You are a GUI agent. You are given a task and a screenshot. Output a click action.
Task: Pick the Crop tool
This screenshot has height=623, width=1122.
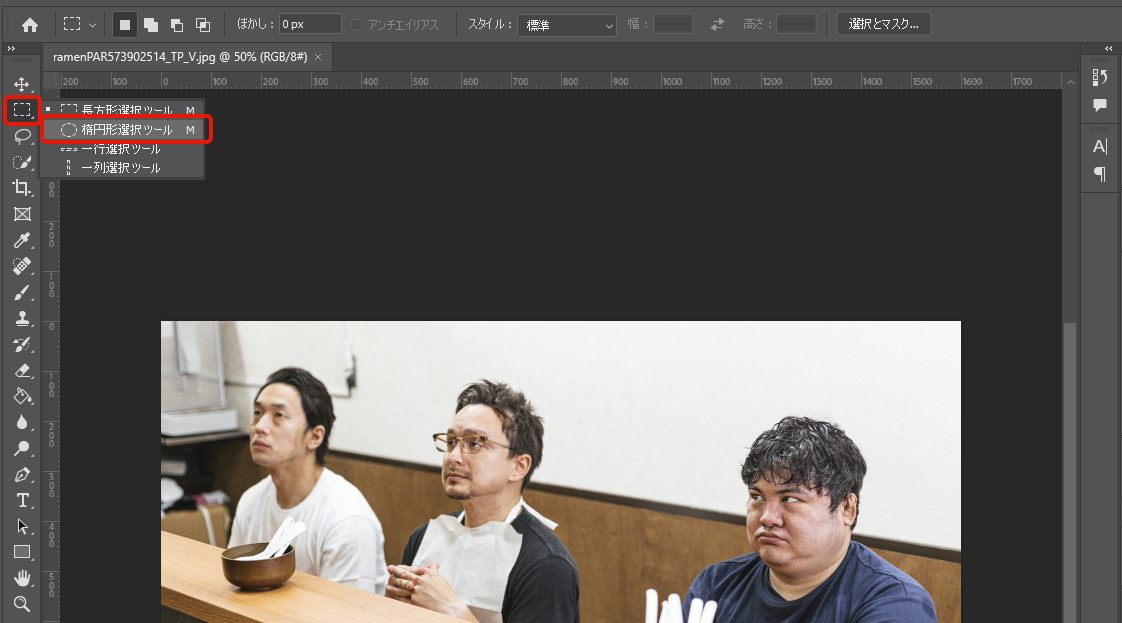pos(21,188)
